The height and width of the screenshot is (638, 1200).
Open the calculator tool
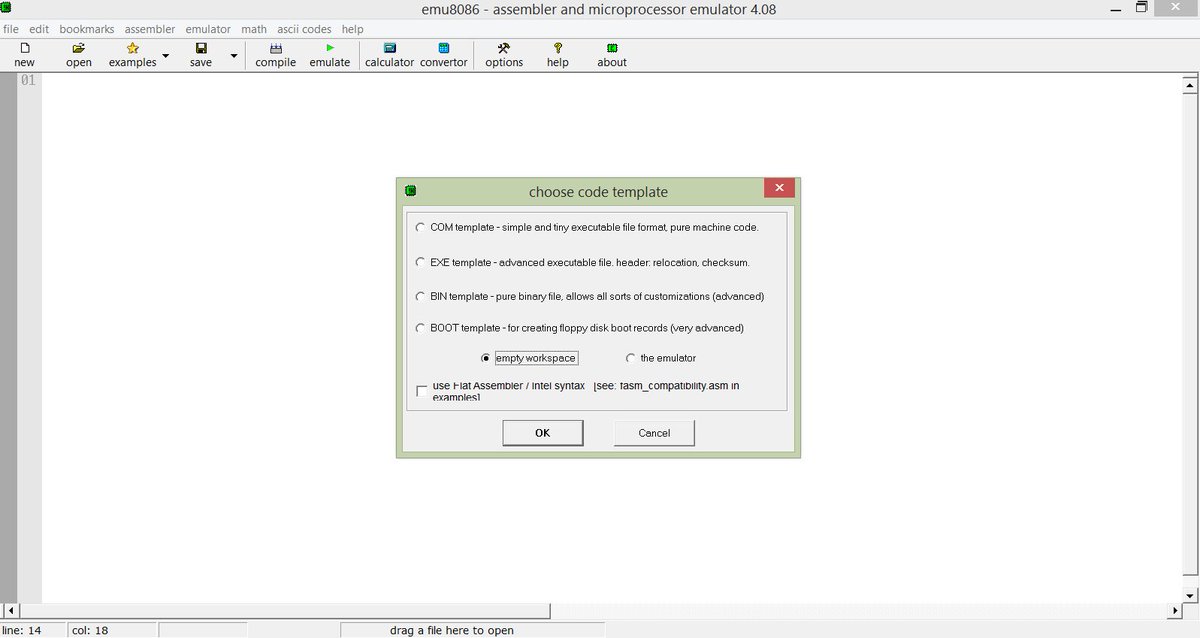point(389,48)
